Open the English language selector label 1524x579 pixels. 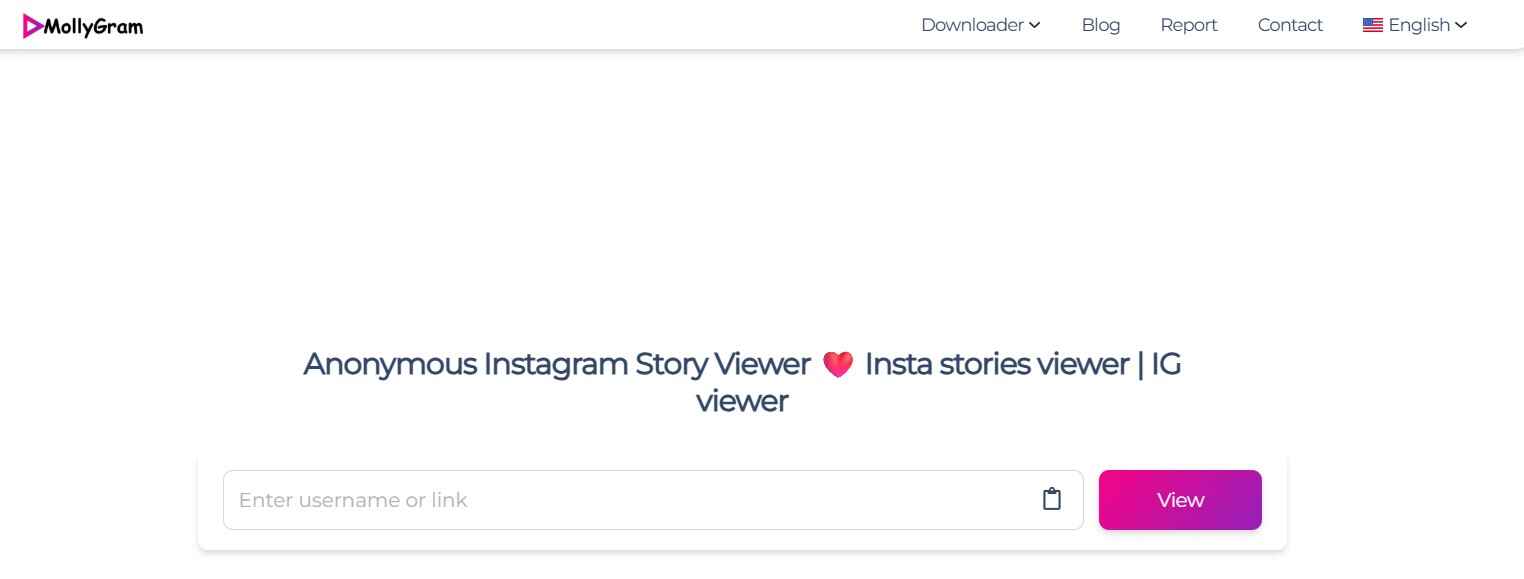[x=1418, y=25]
